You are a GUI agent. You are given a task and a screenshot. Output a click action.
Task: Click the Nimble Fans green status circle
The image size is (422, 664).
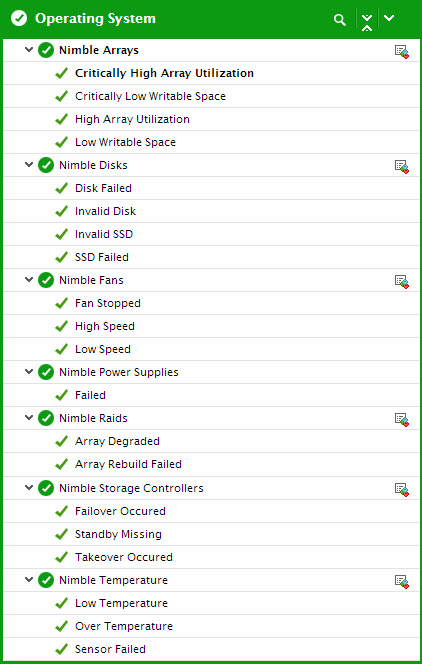point(46,280)
